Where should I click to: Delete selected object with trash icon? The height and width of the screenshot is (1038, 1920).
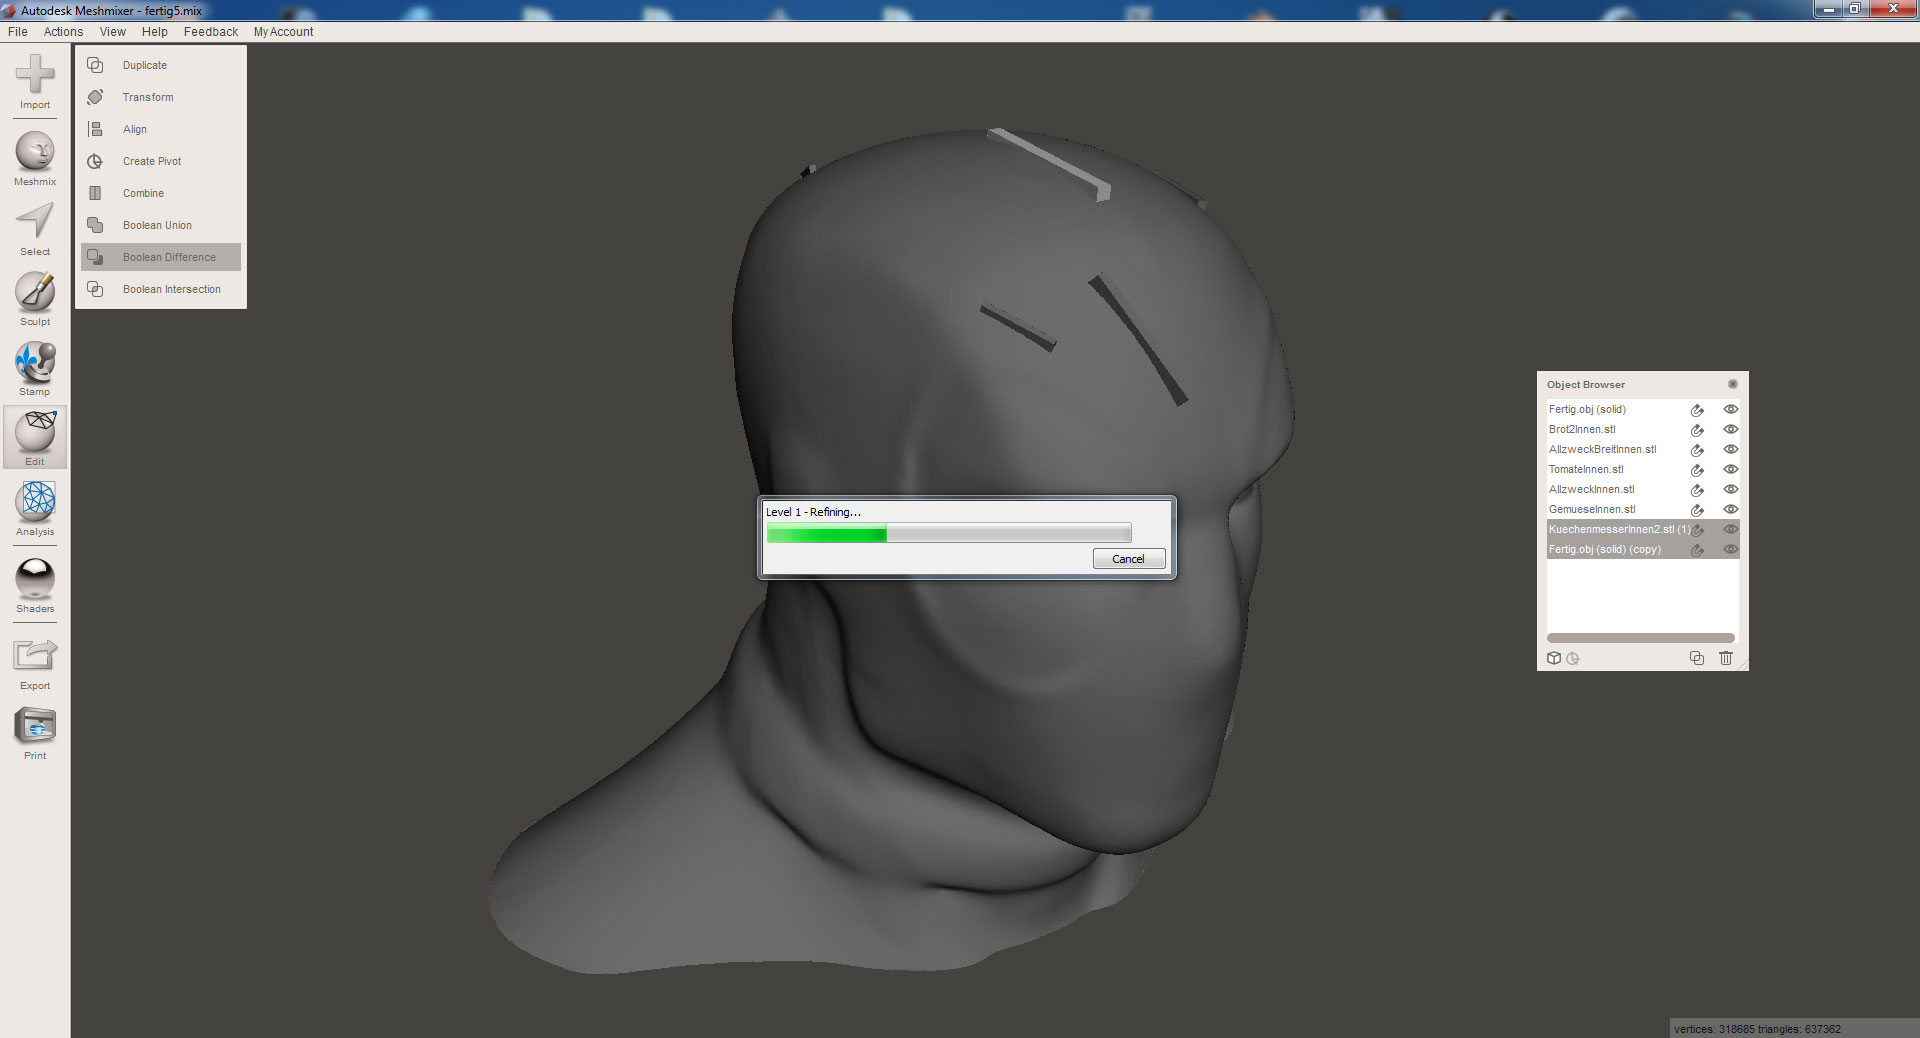[x=1726, y=658]
